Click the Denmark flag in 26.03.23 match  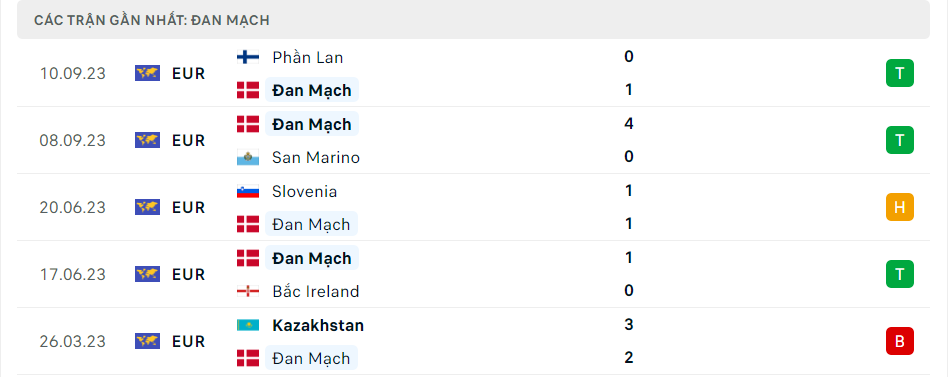tap(248, 358)
